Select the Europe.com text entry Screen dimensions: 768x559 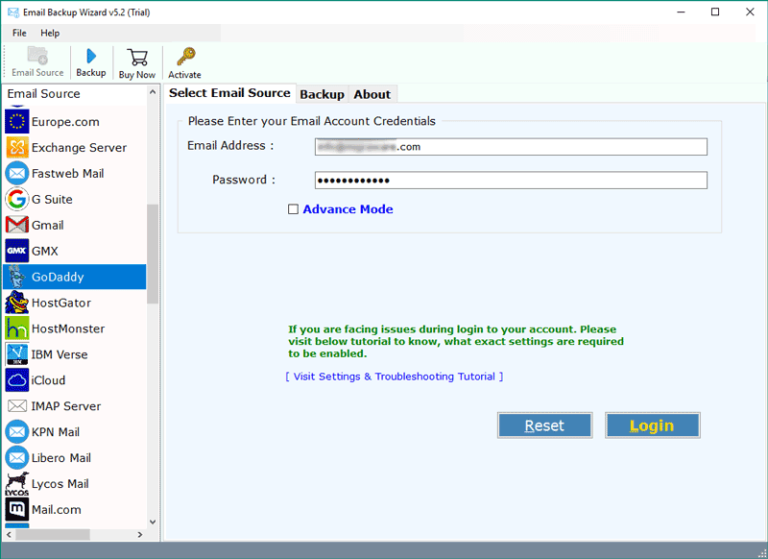point(66,122)
